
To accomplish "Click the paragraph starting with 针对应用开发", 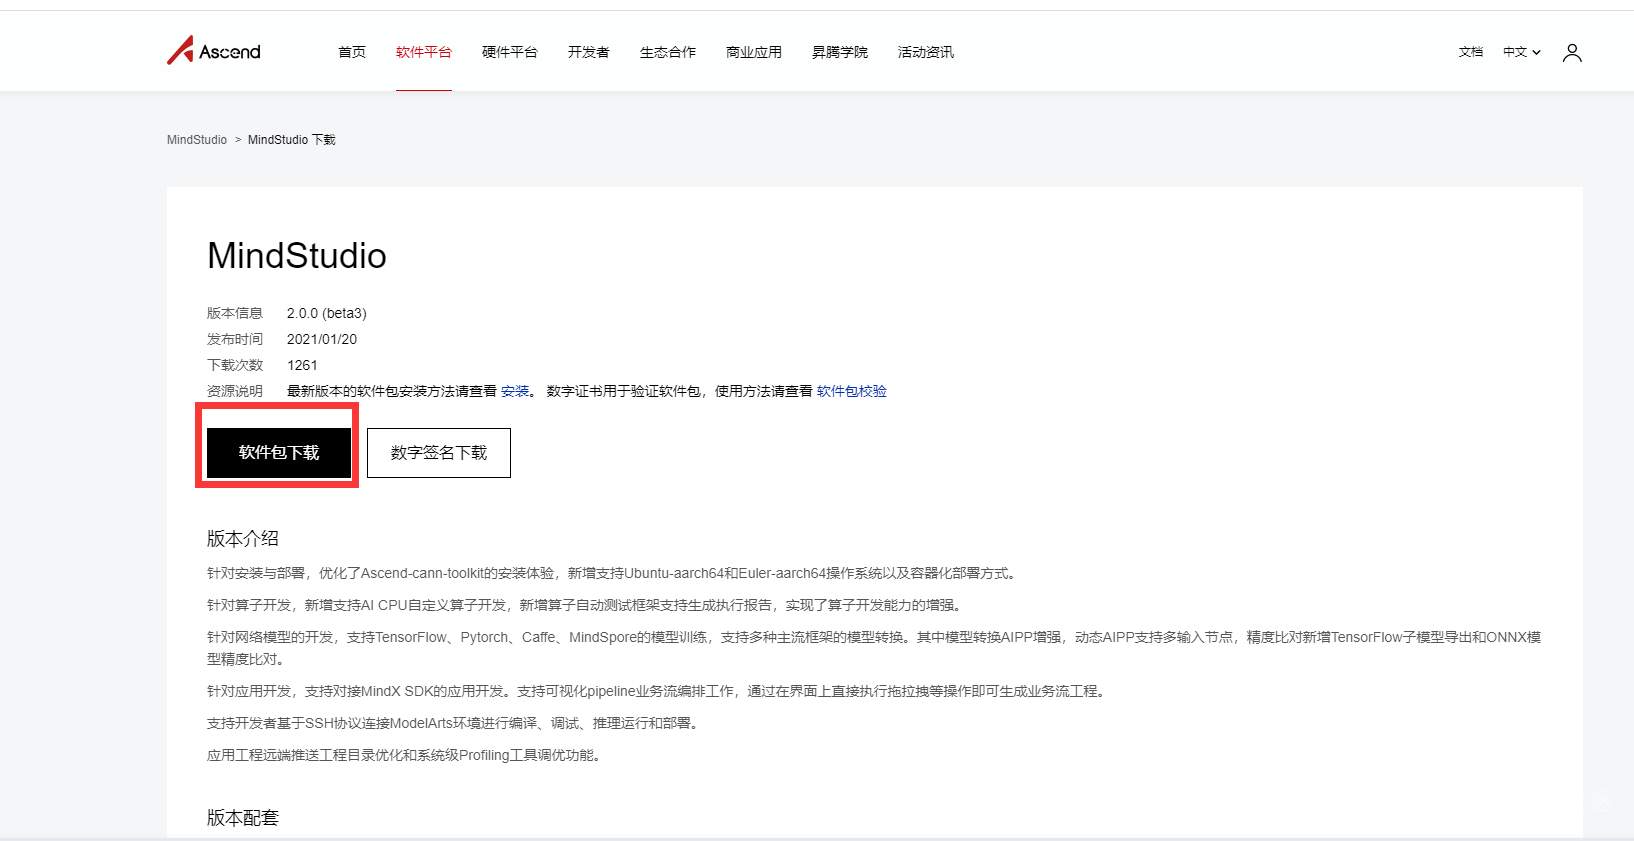I will pyautogui.click(x=657, y=691).
